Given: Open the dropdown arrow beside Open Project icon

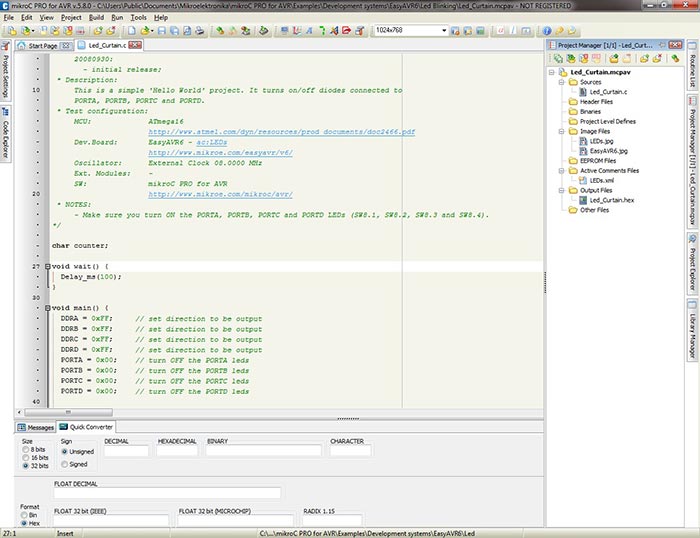Looking at the screenshot, I should click(33, 31).
